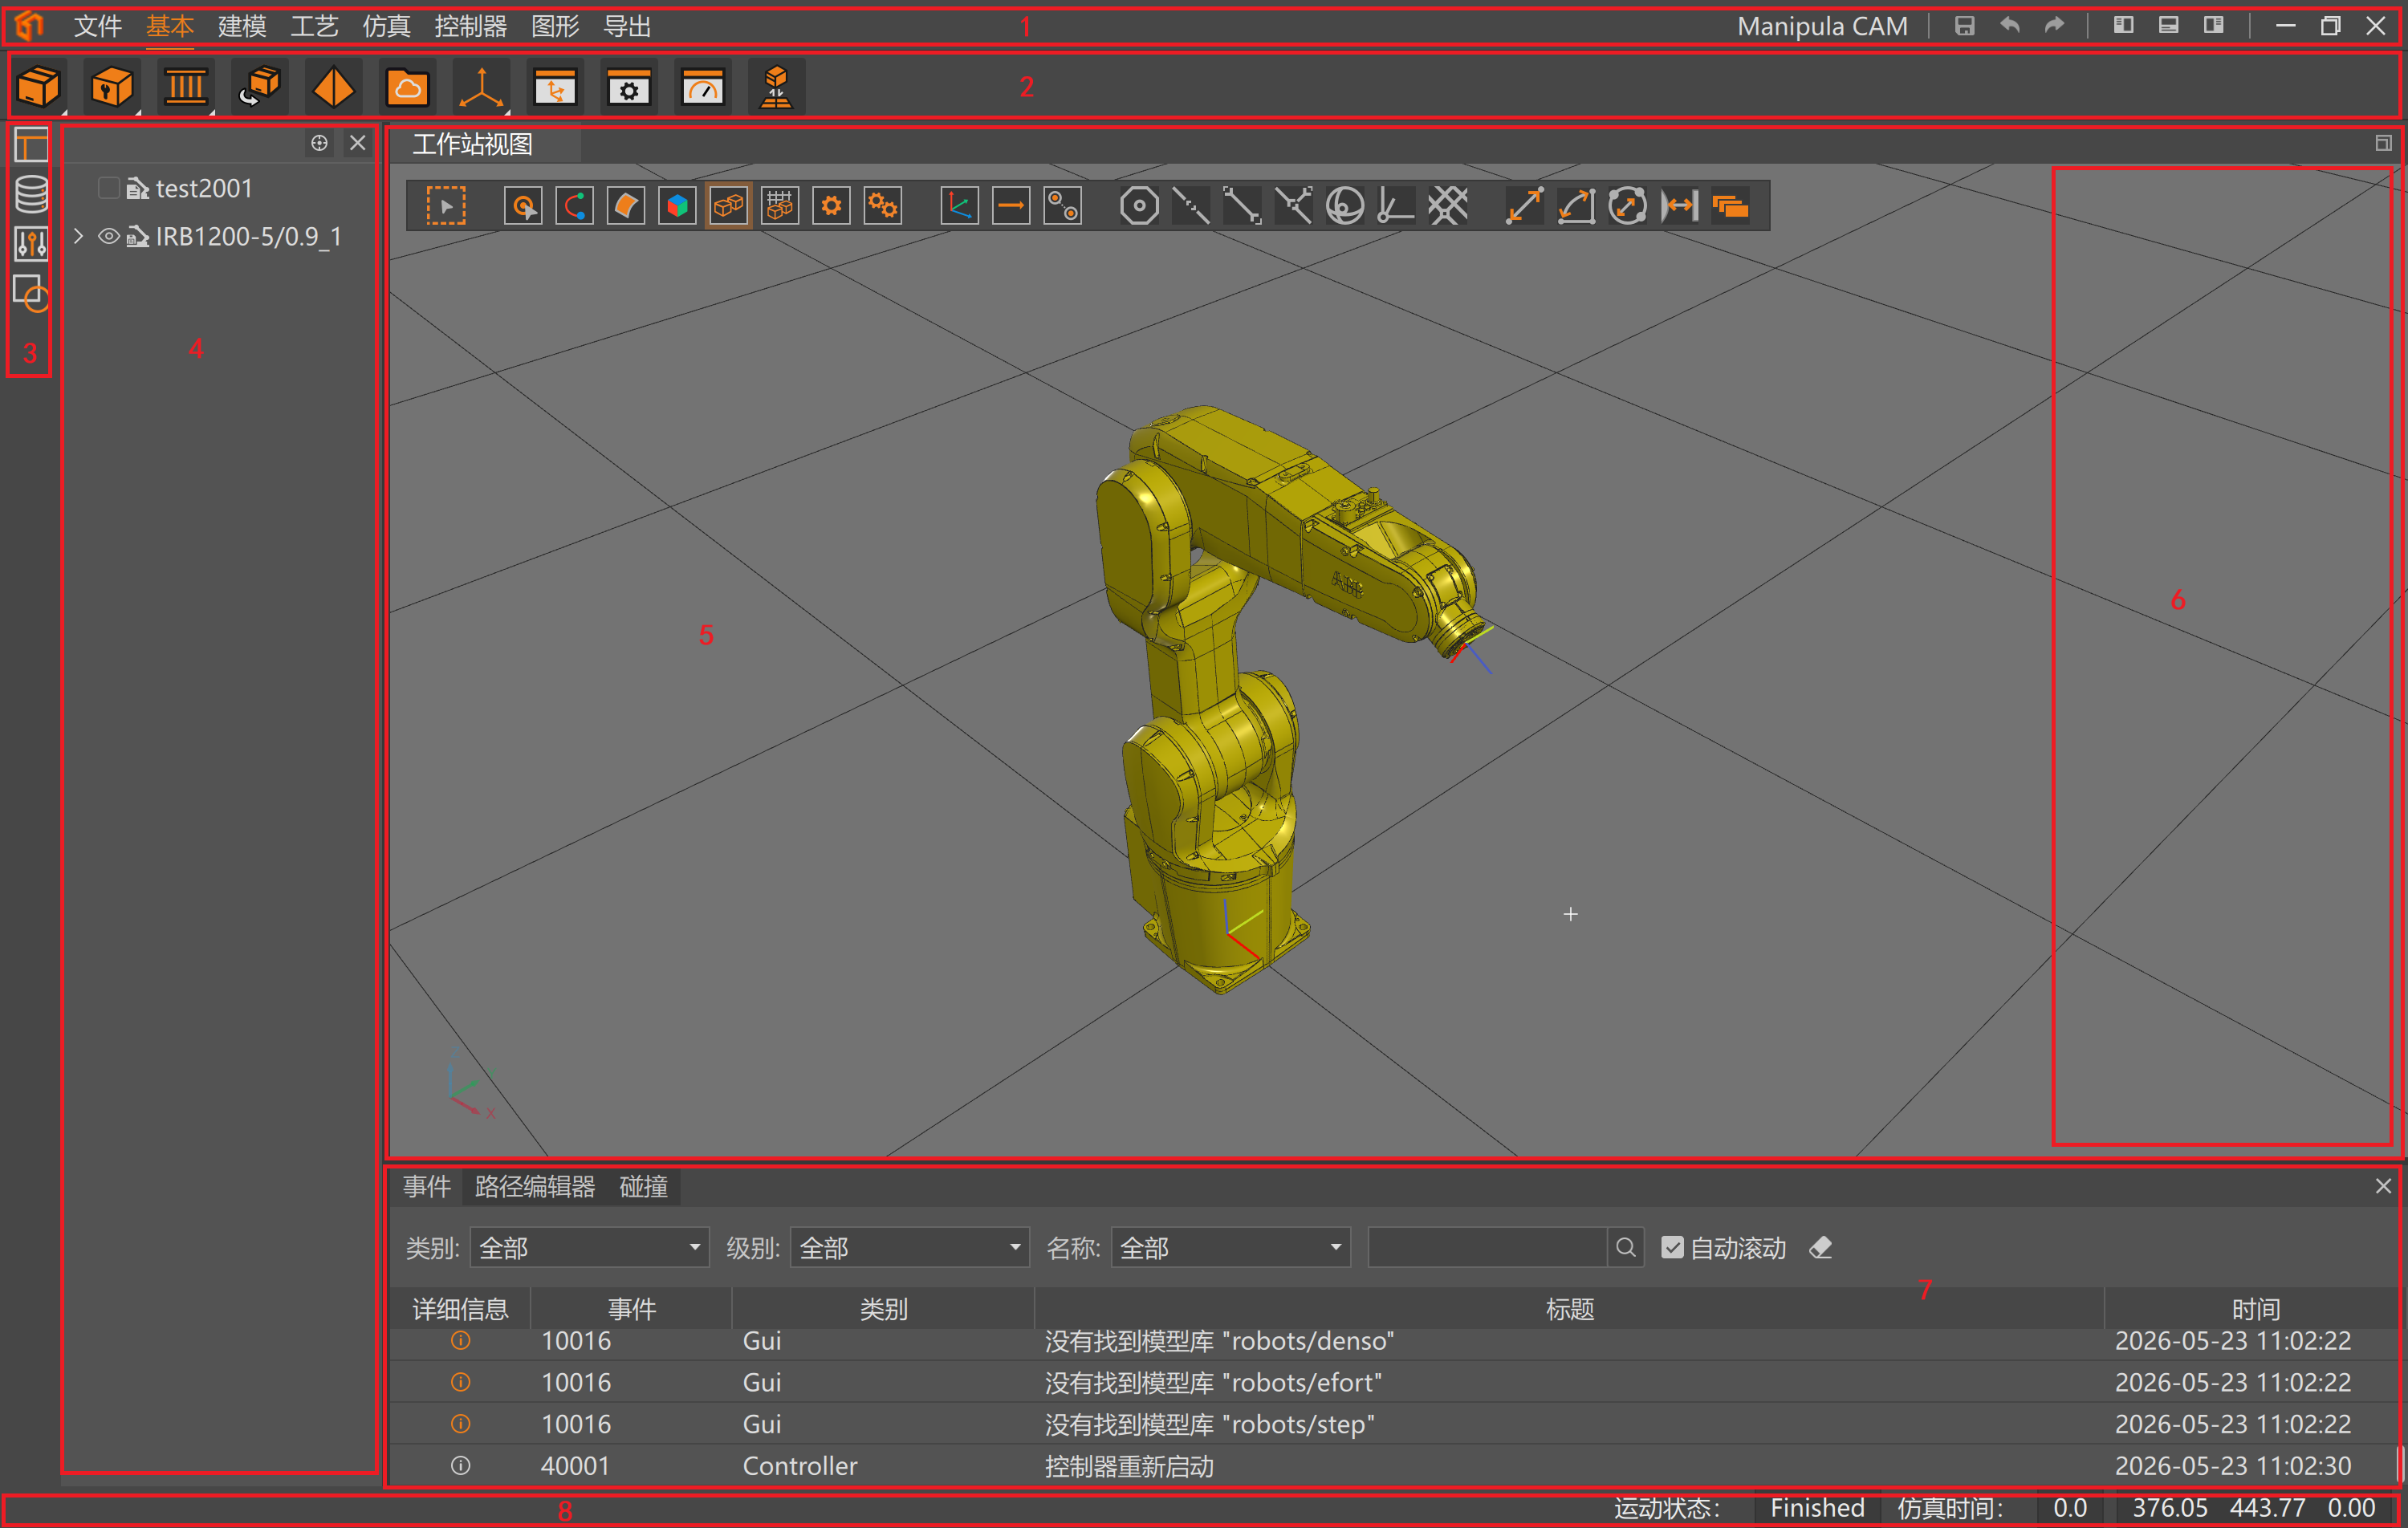The width and height of the screenshot is (2408, 1528).
Task: Toggle the boxes with grid selection mode
Action: coord(780,206)
